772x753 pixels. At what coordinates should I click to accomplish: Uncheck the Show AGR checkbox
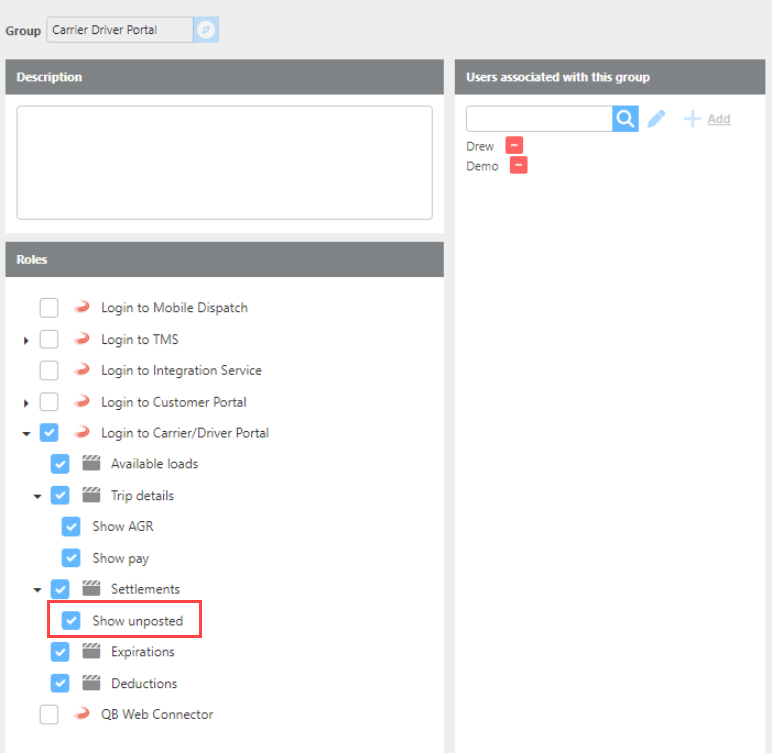(x=71, y=527)
